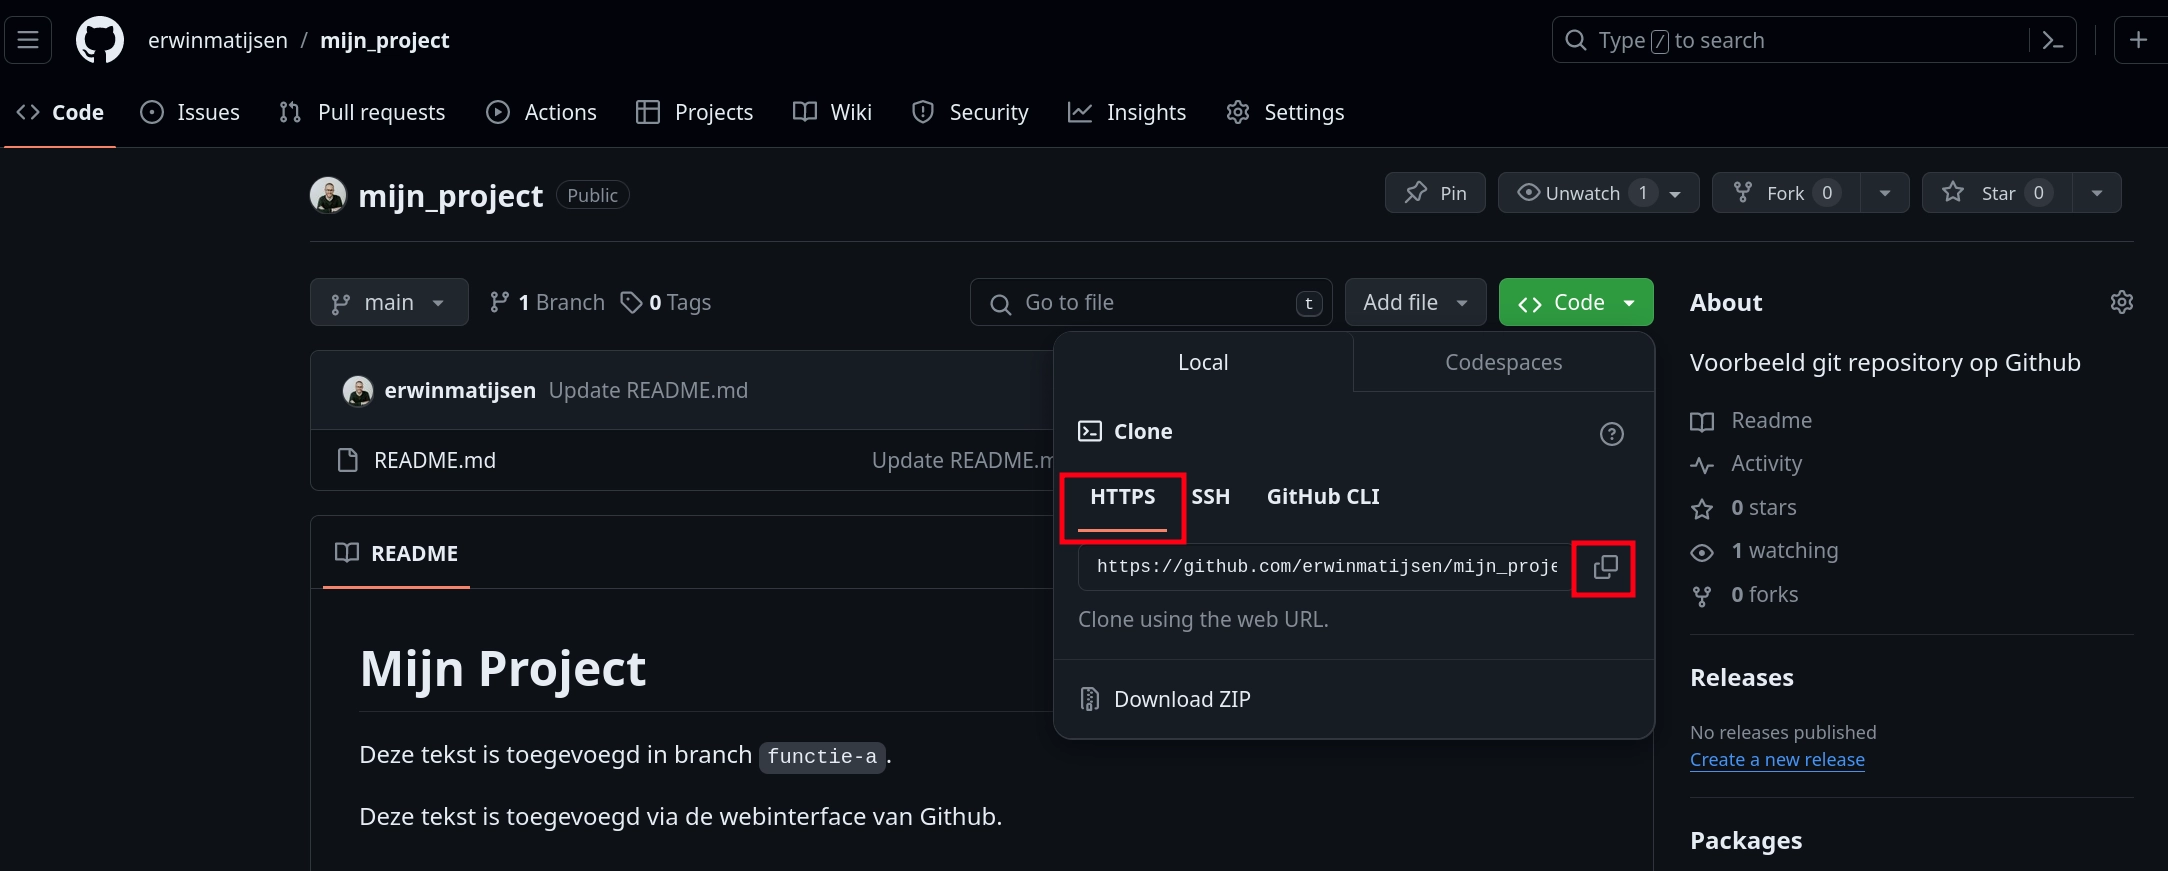Pin the repository
The height and width of the screenshot is (871, 2168).
1435,193
